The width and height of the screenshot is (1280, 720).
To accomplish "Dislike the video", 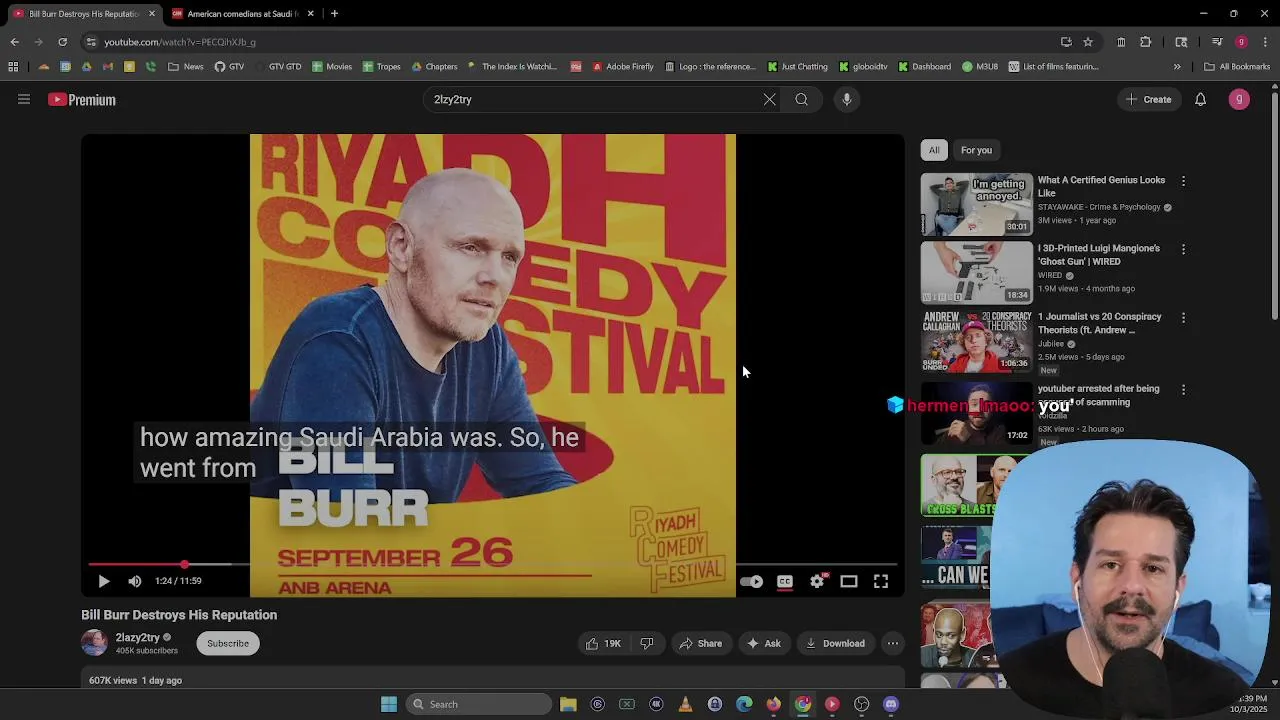I will pyautogui.click(x=647, y=644).
